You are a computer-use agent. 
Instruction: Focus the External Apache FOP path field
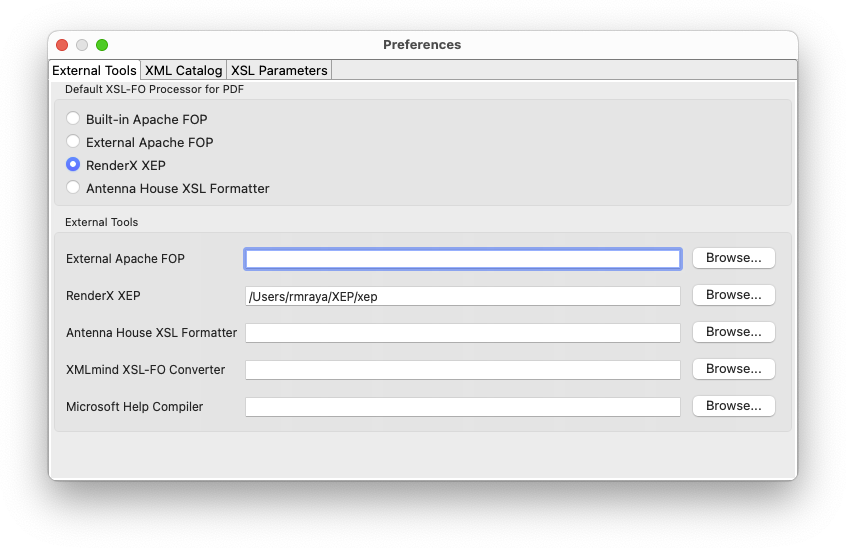(463, 259)
